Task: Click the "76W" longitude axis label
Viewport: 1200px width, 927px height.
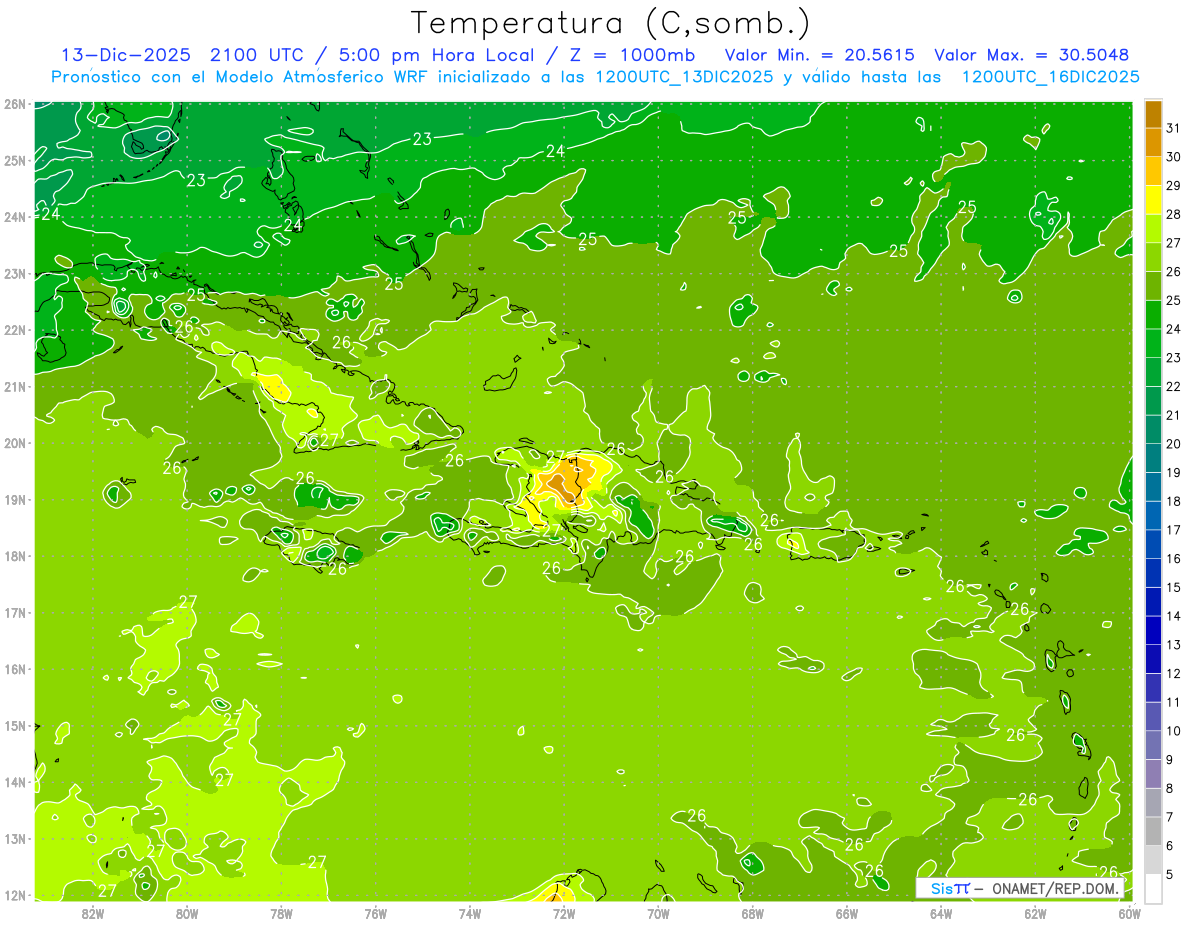Action: (x=376, y=913)
